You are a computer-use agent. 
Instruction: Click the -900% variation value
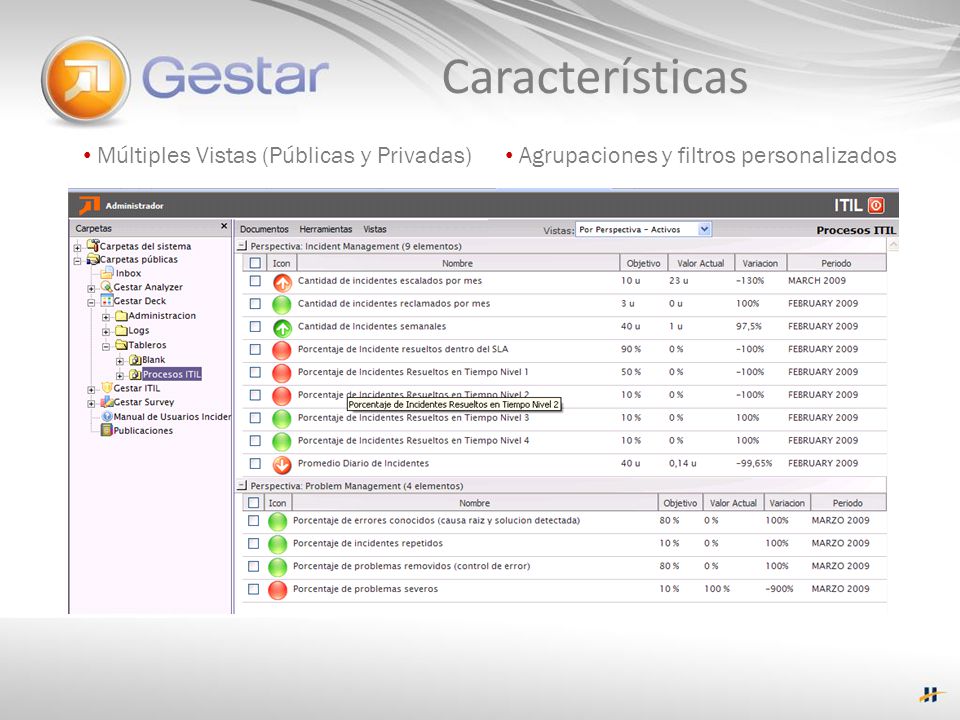pos(779,588)
